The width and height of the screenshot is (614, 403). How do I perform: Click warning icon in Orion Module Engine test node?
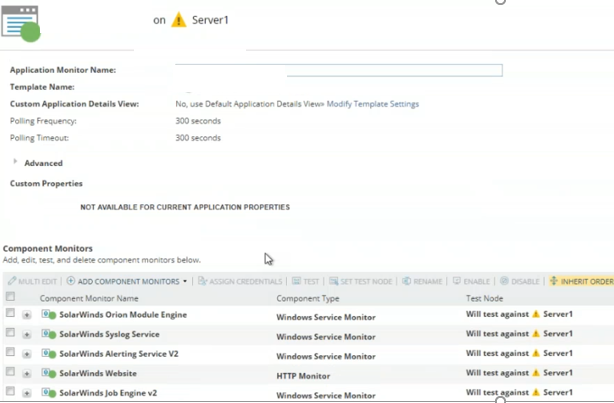coord(536,314)
